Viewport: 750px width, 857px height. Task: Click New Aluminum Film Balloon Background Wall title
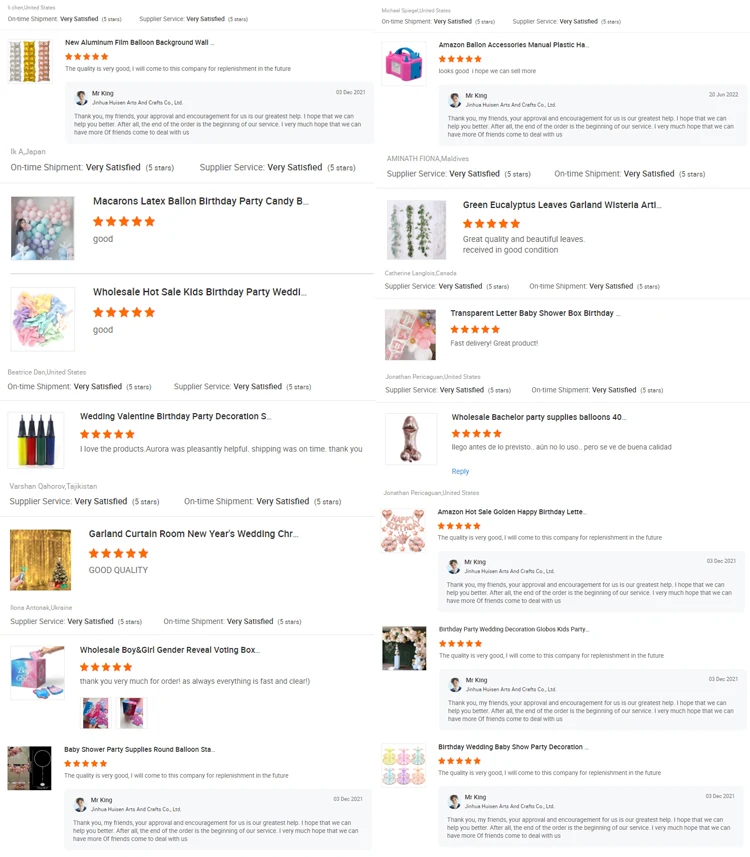tap(139, 43)
